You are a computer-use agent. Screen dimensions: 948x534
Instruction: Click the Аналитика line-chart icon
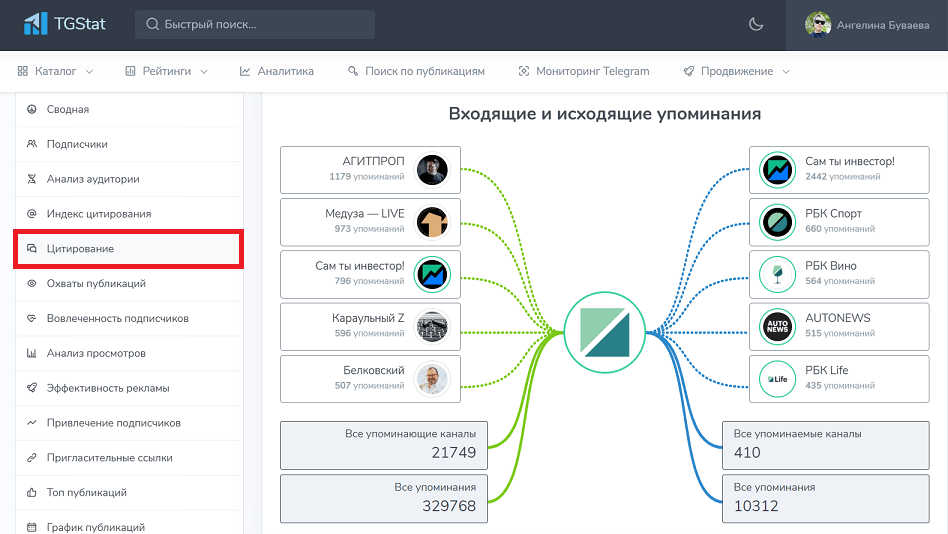click(x=245, y=71)
